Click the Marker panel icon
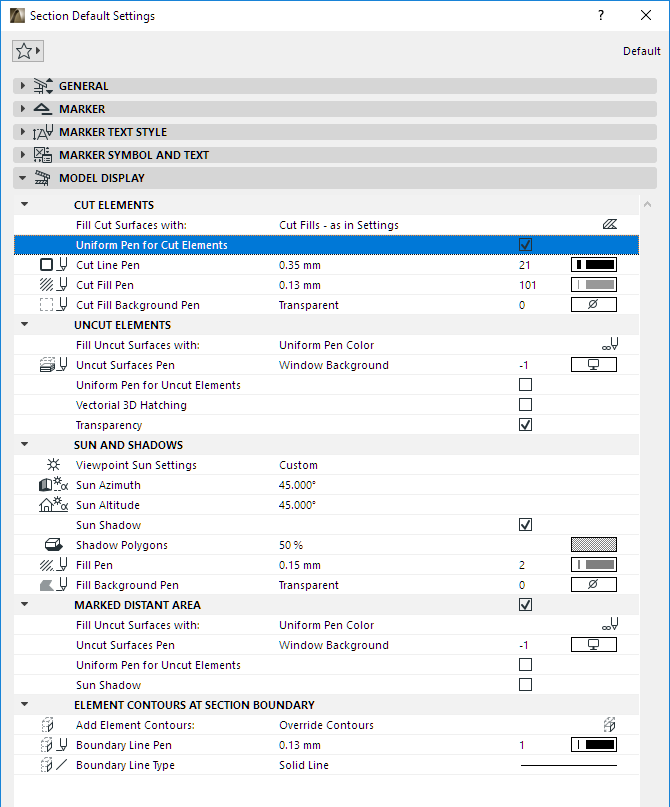The height and width of the screenshot is (807, 670). pos(43,109)
